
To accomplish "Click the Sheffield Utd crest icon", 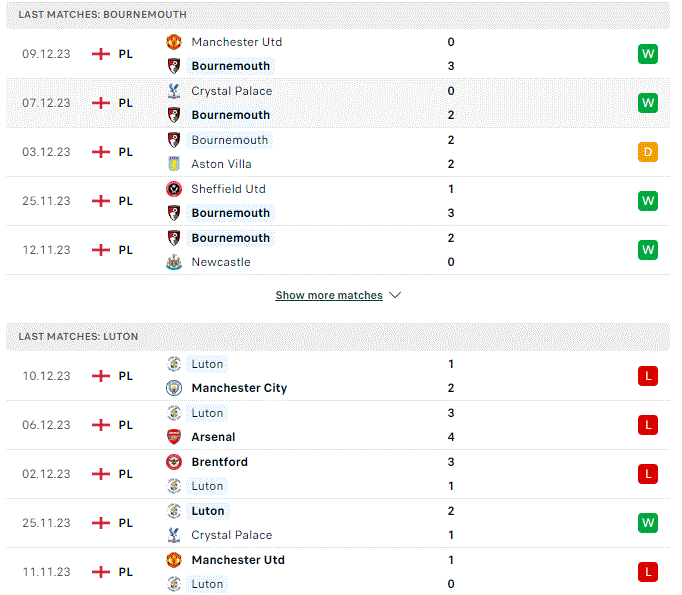I will [174, 189].
